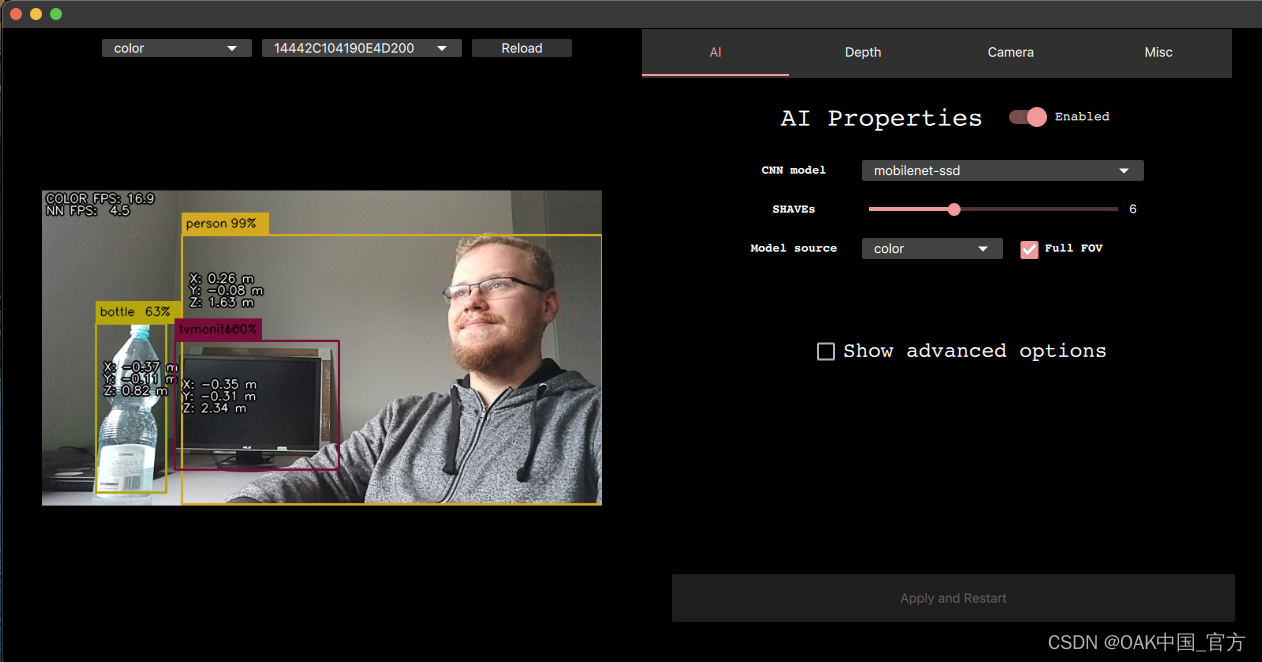Screen dimensions: 1262x662
Task: Click the camera preview image
Action: click(x=322, y=348)
